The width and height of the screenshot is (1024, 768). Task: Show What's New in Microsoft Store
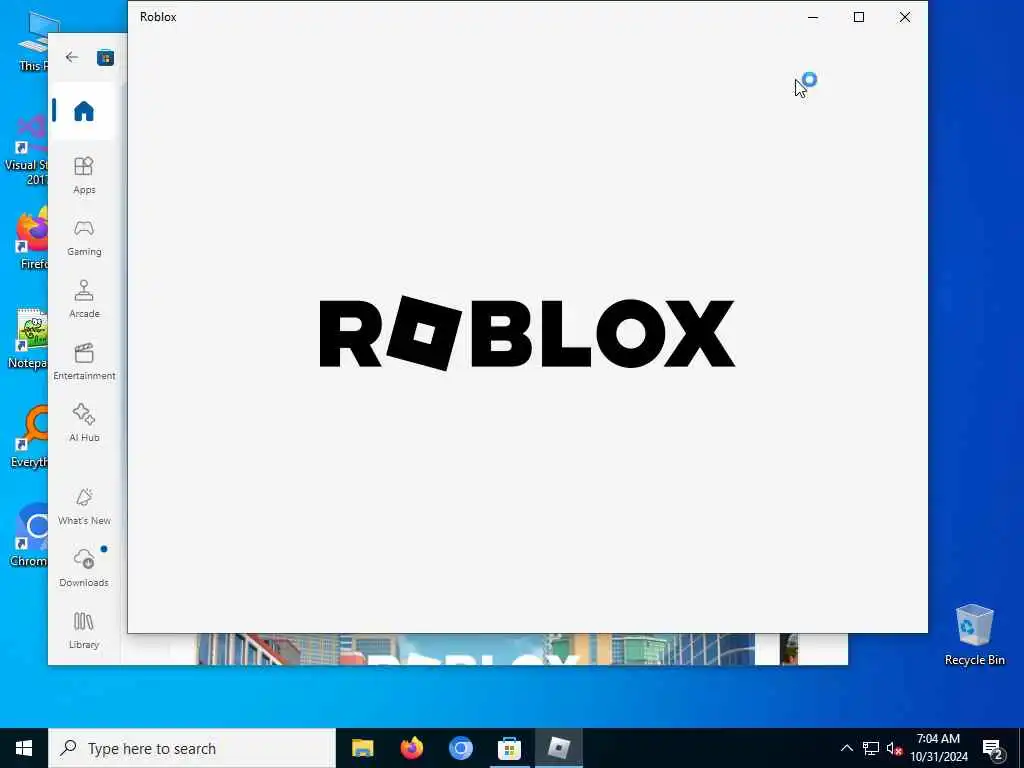click(x=84, y=507)
